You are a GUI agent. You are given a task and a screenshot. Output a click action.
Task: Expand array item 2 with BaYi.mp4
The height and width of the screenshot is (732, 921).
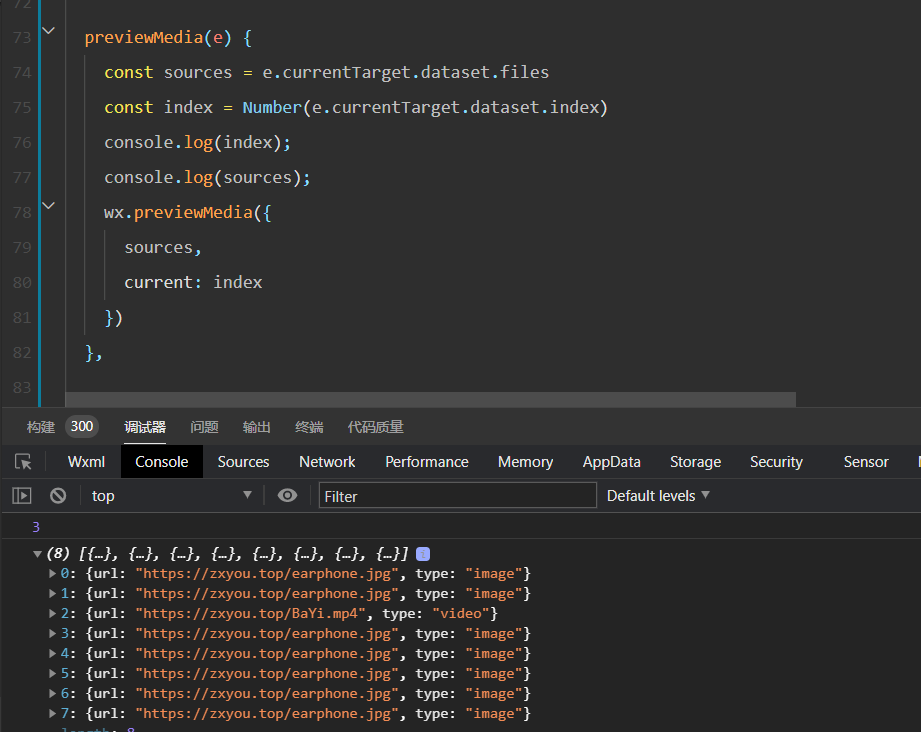pyautogui.click(x=52, y=613)
